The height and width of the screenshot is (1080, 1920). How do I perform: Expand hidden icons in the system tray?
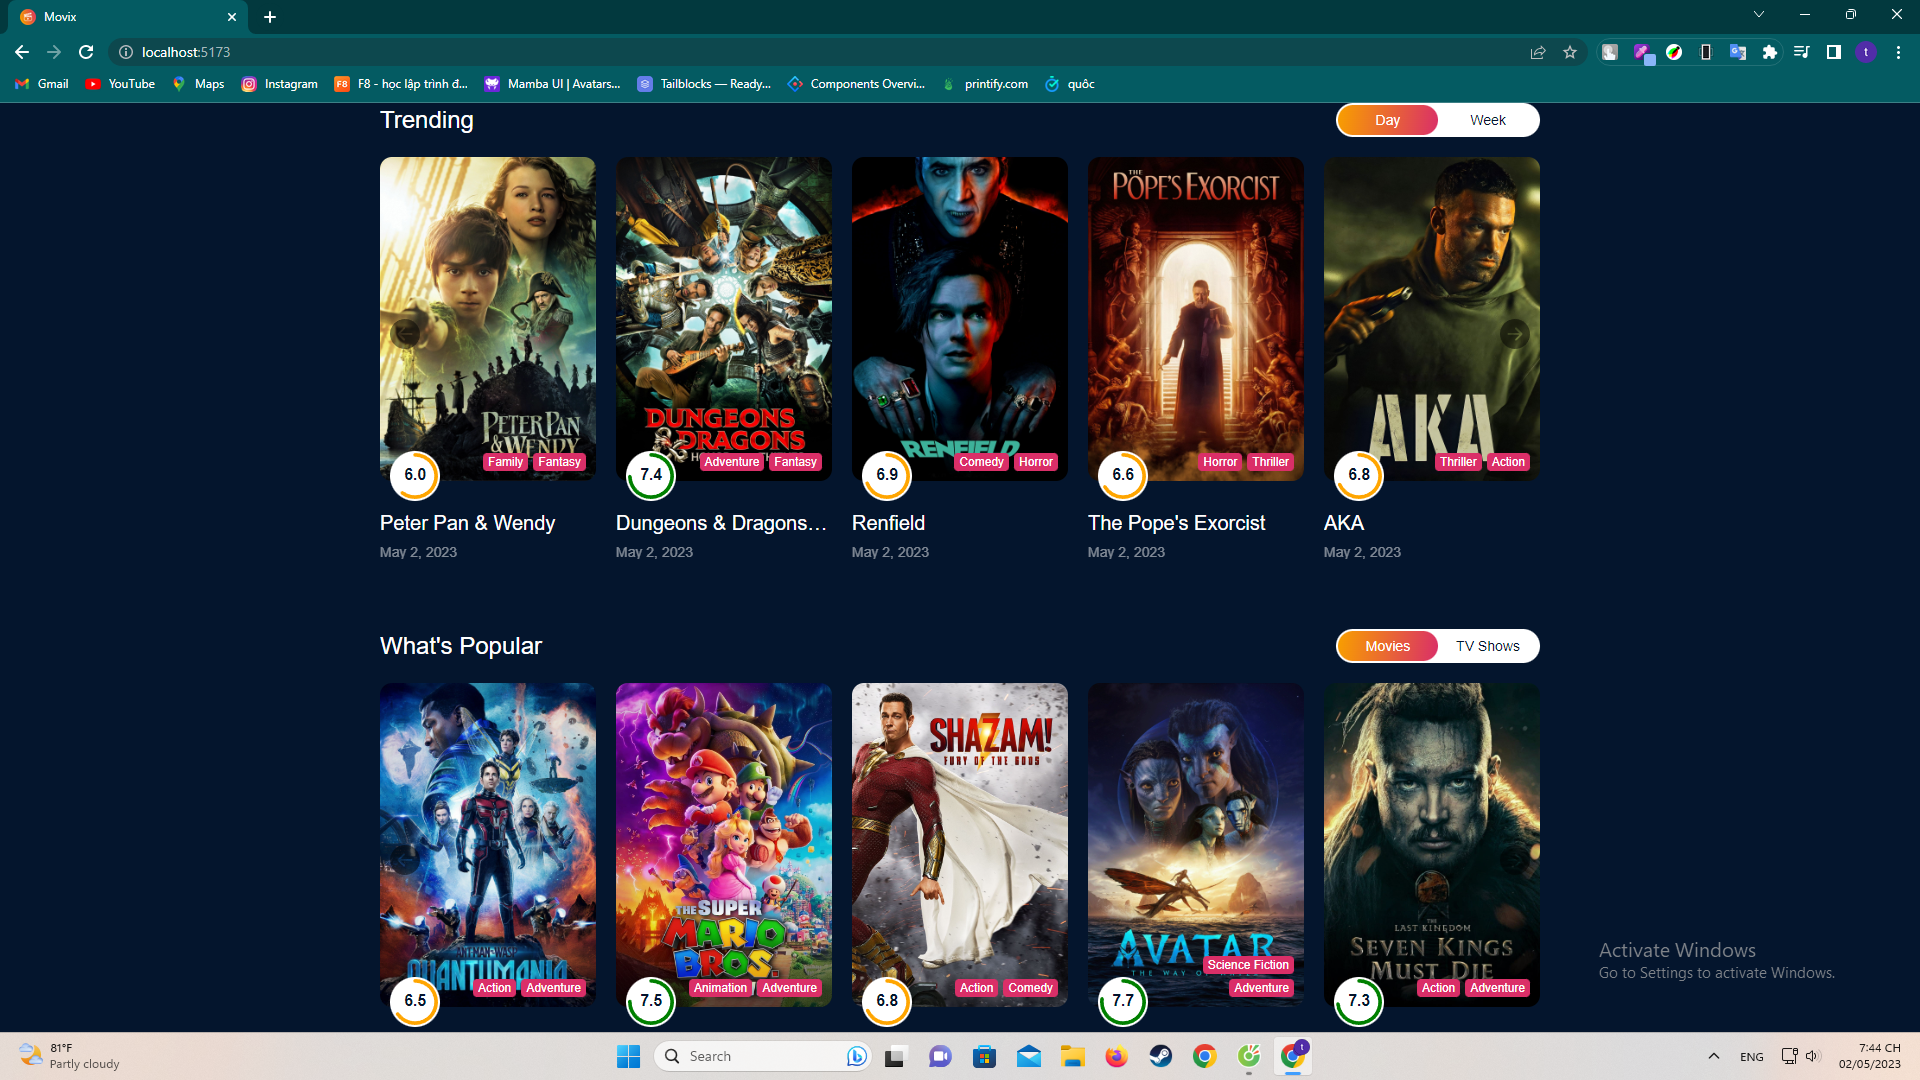coord(1713,1056)
